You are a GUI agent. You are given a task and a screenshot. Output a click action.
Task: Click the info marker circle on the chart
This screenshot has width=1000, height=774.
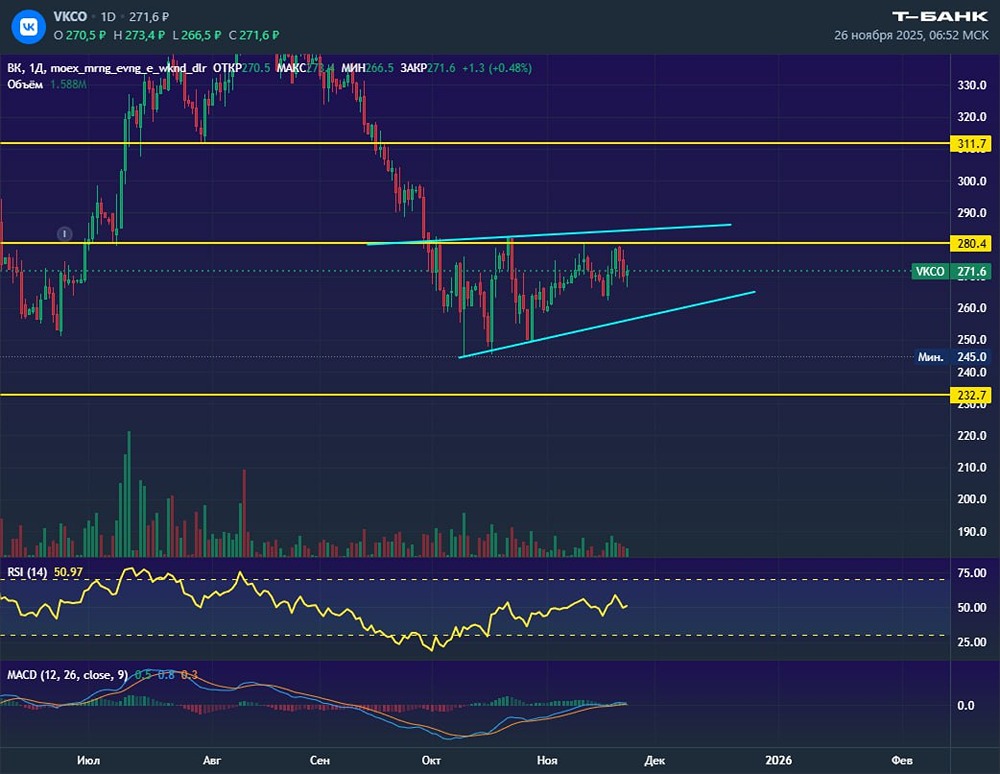coord(64,234)
